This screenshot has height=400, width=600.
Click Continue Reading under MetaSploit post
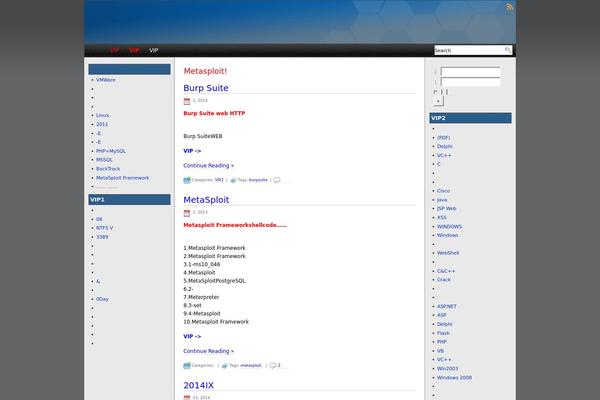click(x=209, y=351)
